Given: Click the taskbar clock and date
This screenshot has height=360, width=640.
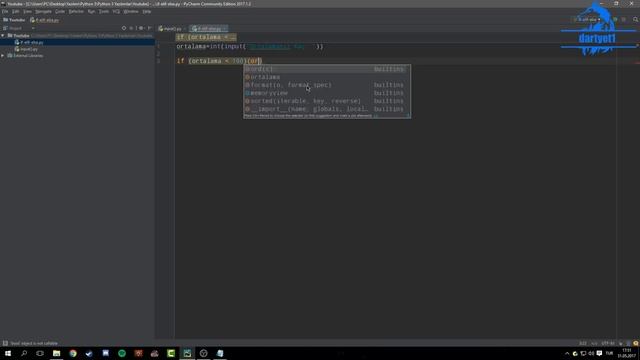Looking at the screenshot, I should click(627, 353).
